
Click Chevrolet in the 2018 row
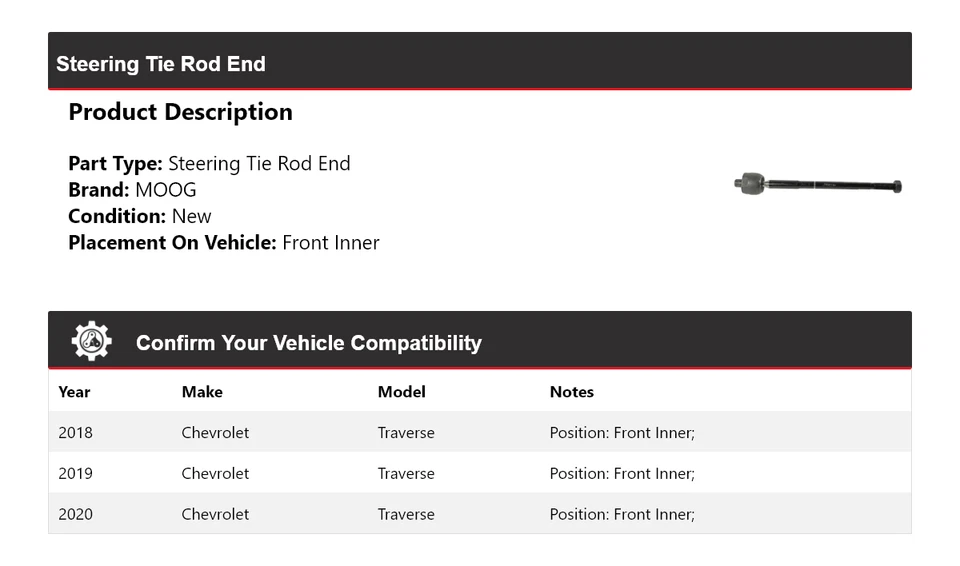pyautogui.click(x=215, y=433)
